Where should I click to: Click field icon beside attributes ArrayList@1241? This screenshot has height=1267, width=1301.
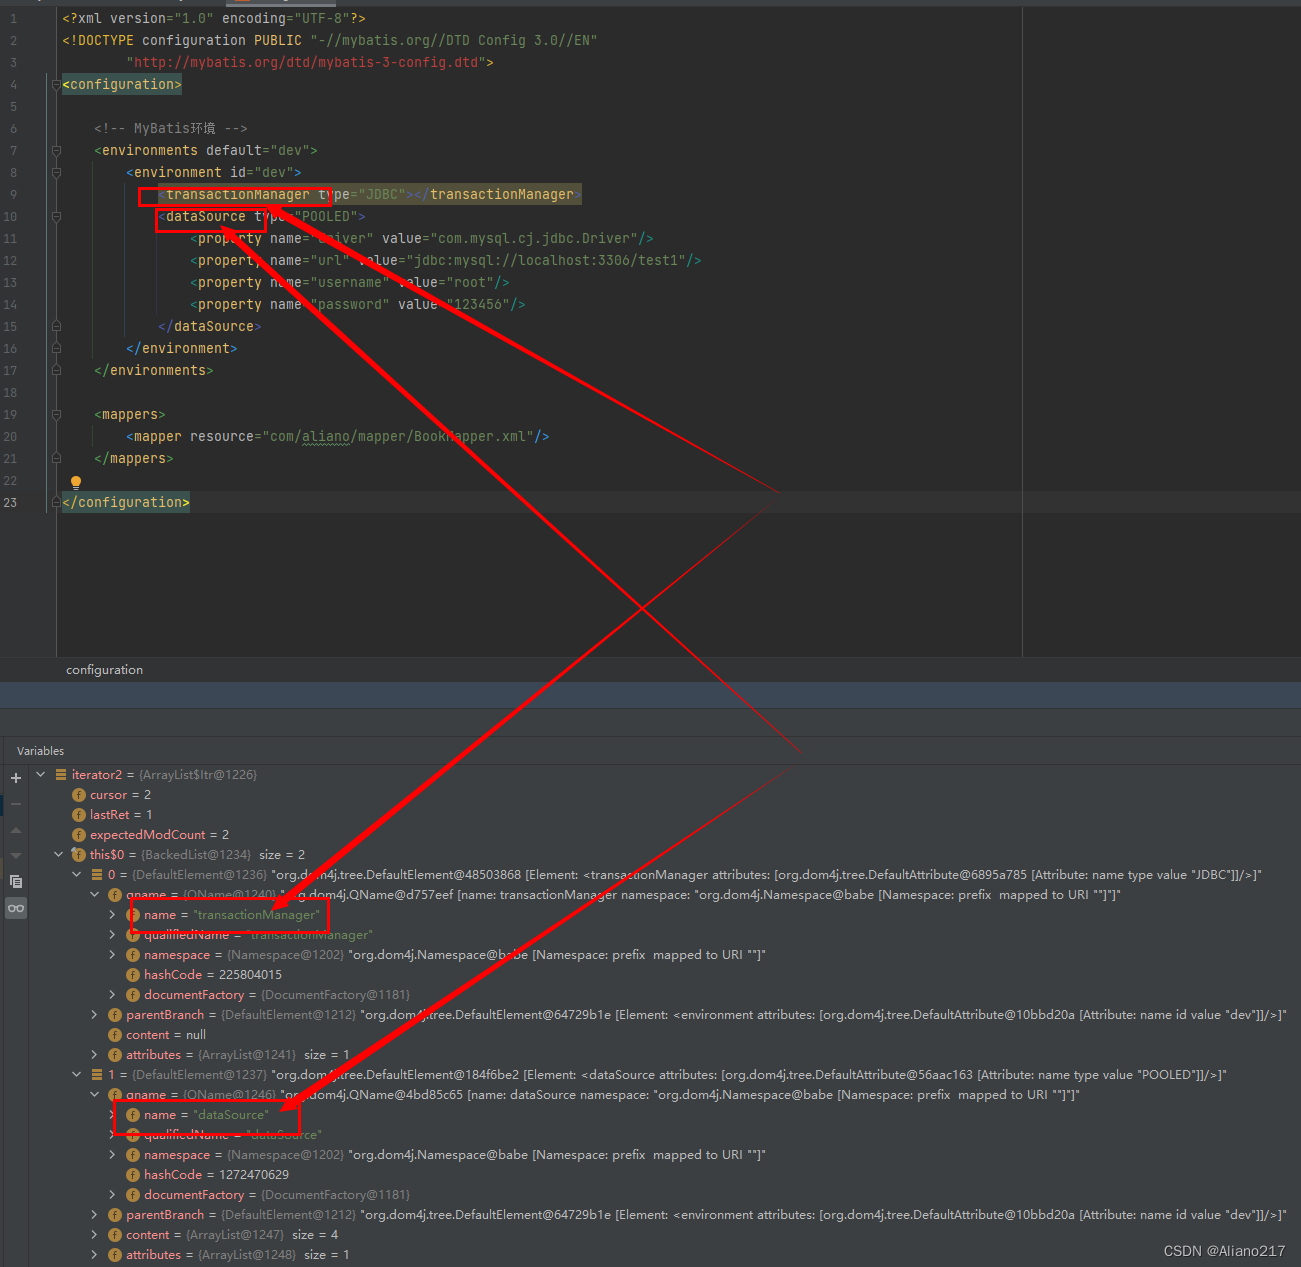(x=115, y=1055)
